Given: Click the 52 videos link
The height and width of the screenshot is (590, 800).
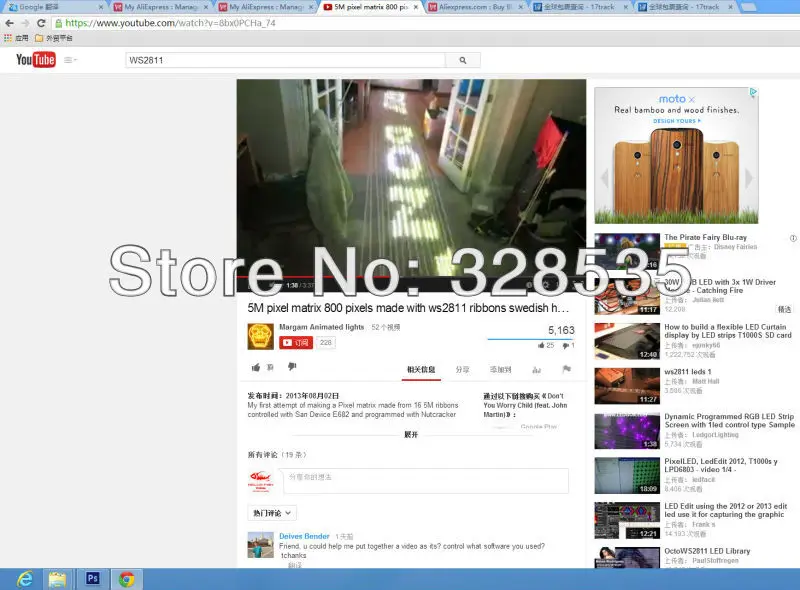Looking at the screenshot, I should (386, 327).
